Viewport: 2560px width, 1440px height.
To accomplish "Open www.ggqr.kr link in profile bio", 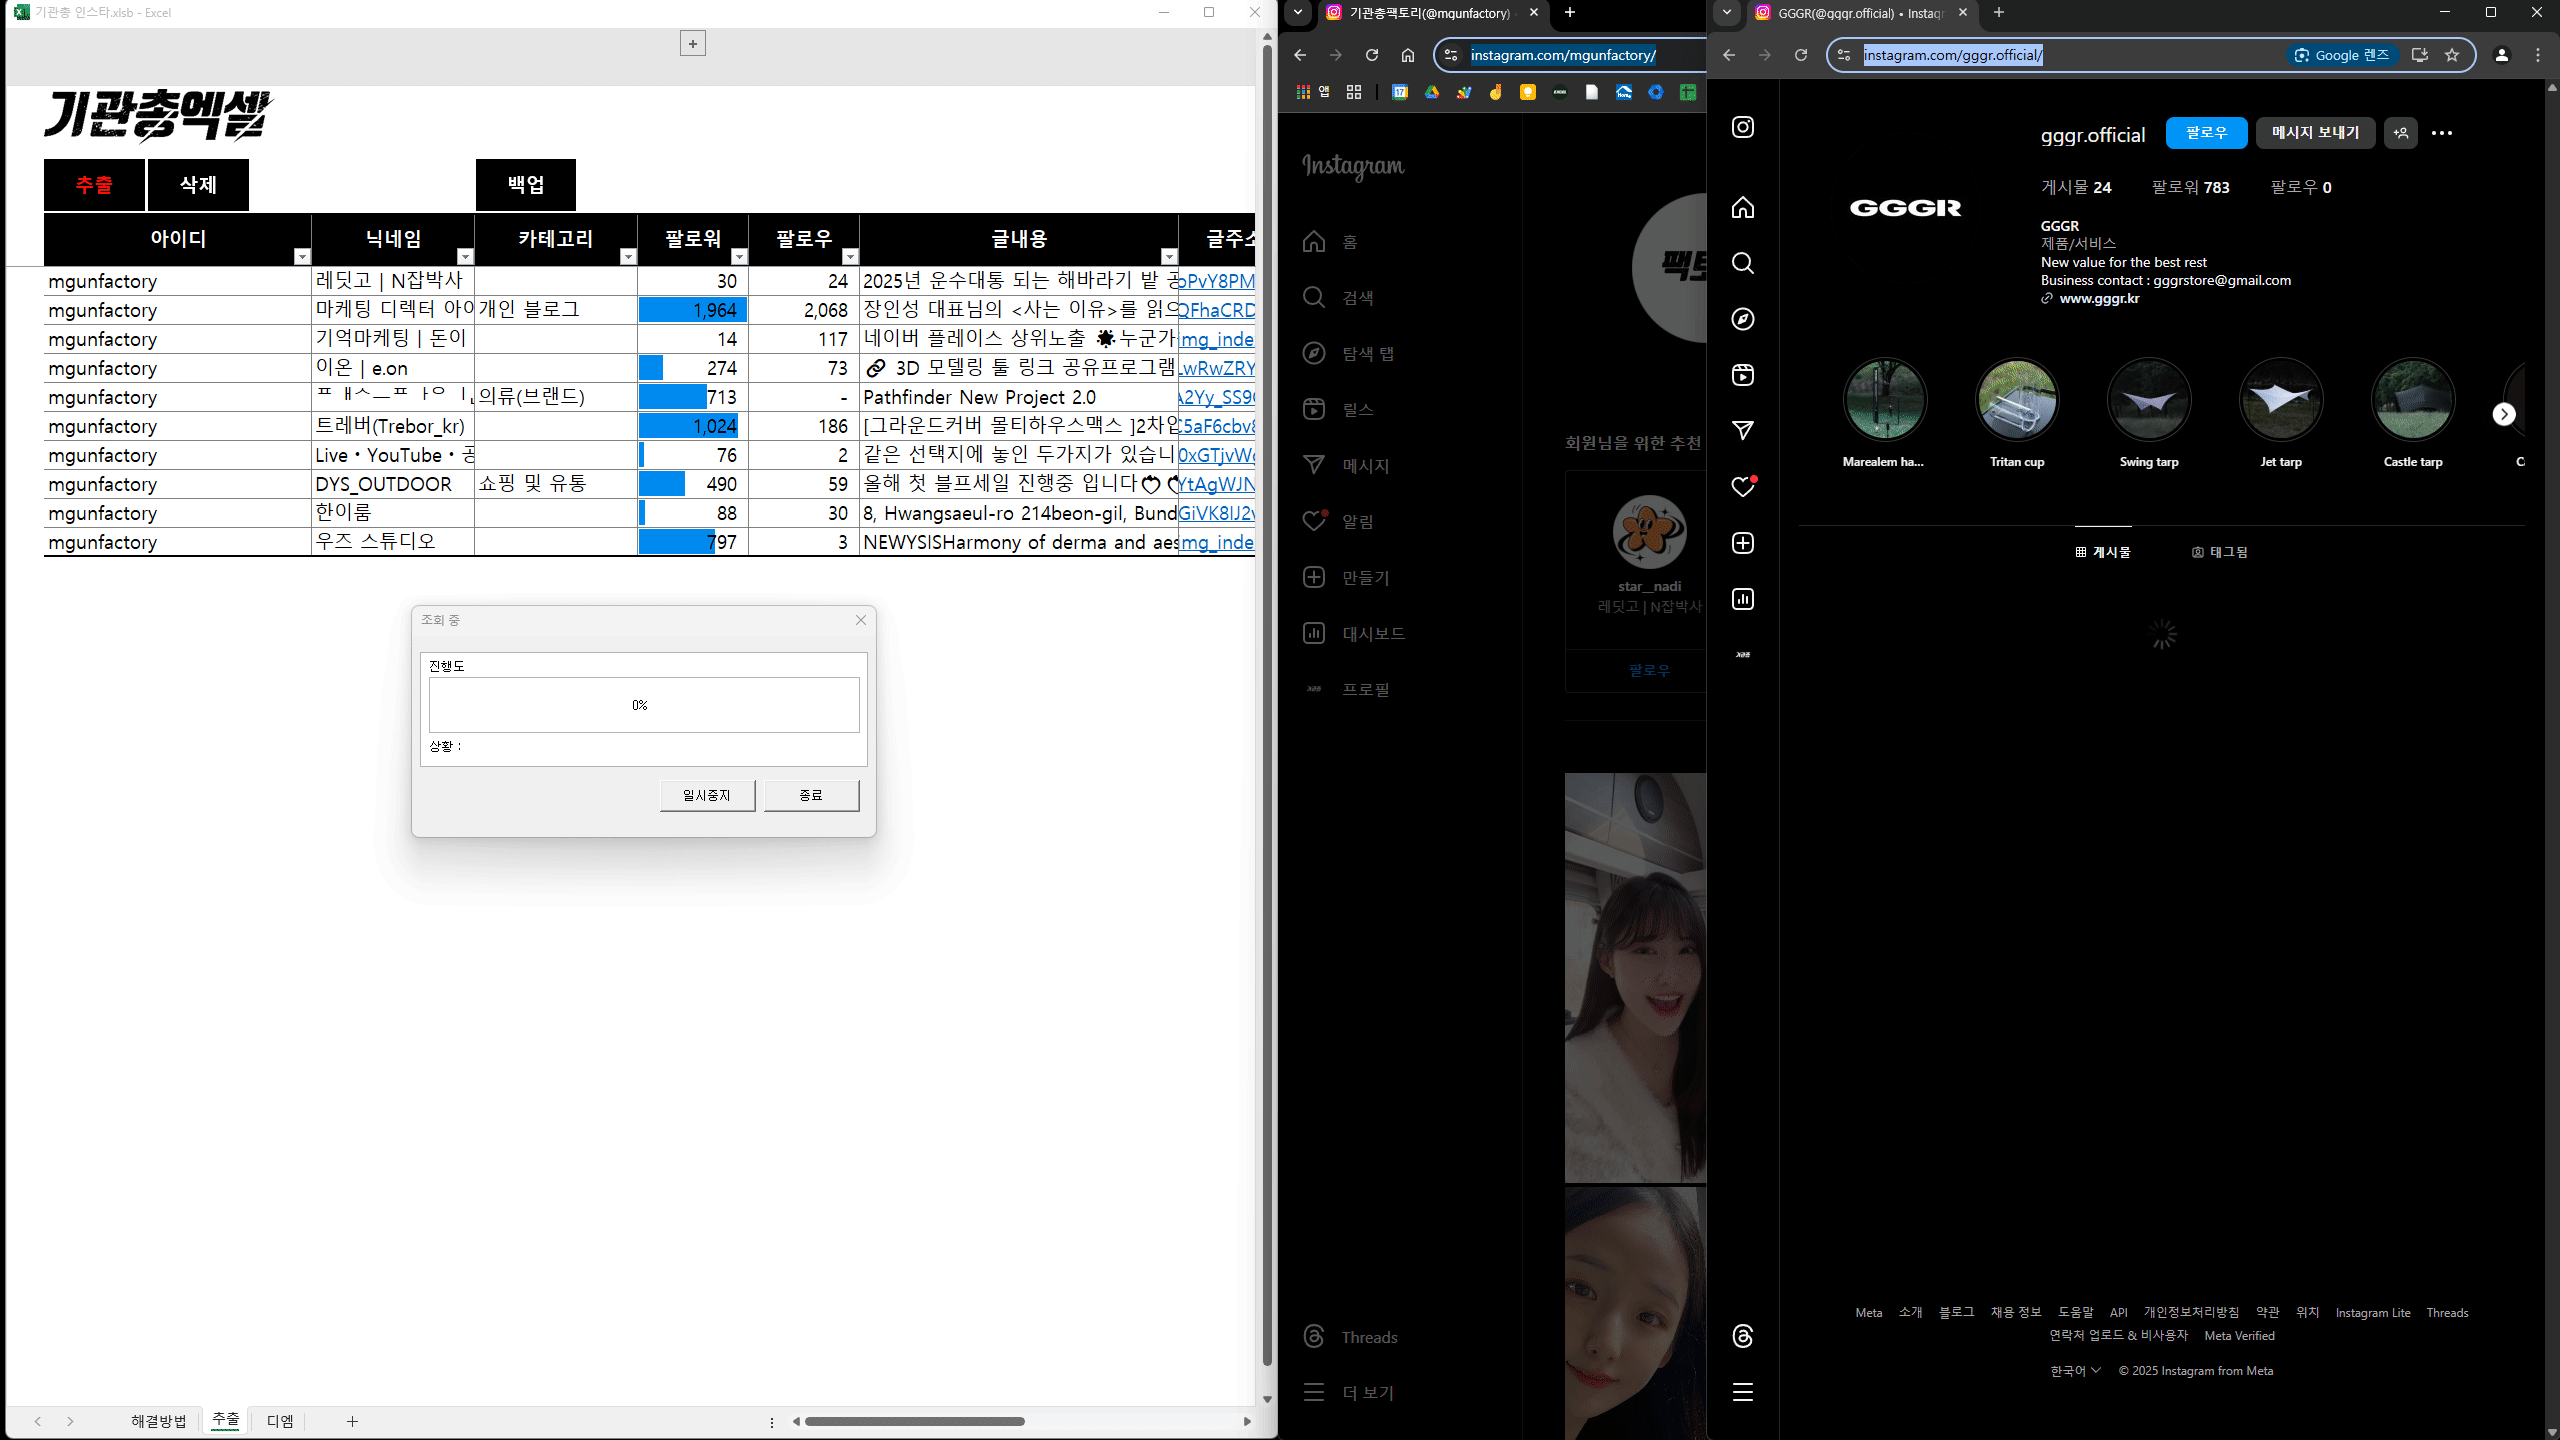I will [2099, 298].
